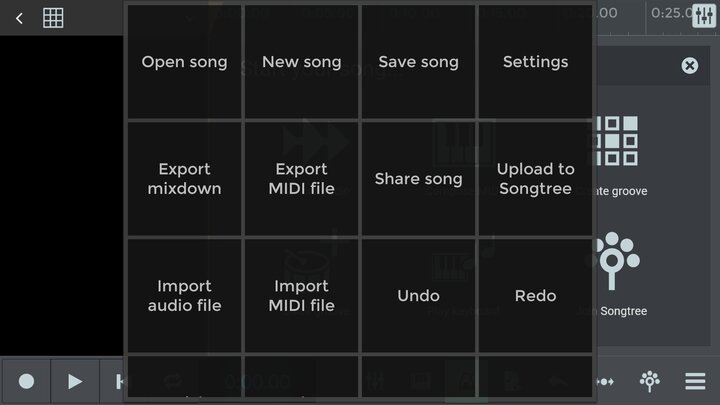Select the groove grid icon

tap(617, 141)
